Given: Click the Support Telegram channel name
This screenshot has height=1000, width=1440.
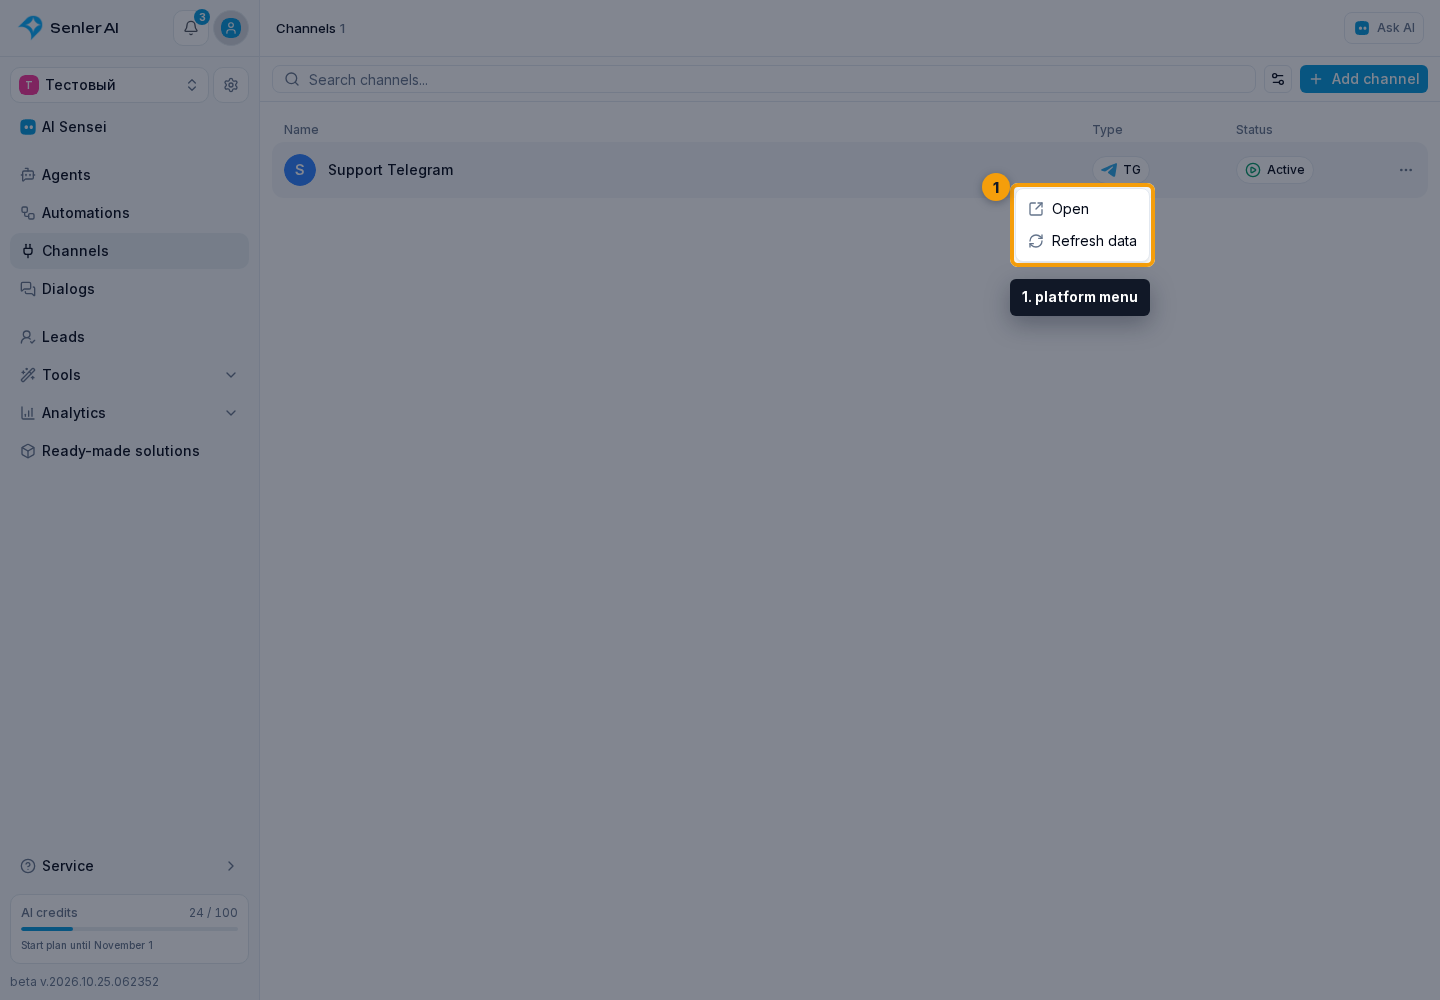Looking at the screenshot, I should point(391,170).
